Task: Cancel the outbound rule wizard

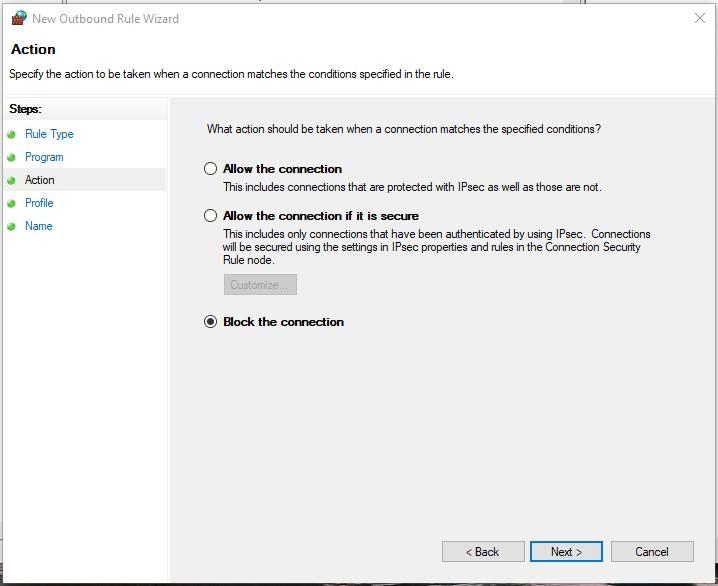Action: pyautogui.click(x=652, y=552)
